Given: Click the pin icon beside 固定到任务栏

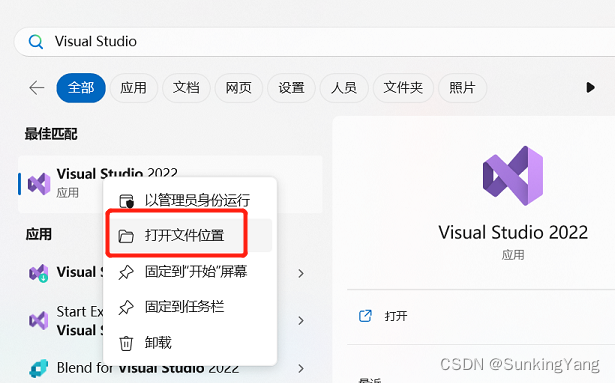Looking at the screenshot, I should [x=126, y=307].
